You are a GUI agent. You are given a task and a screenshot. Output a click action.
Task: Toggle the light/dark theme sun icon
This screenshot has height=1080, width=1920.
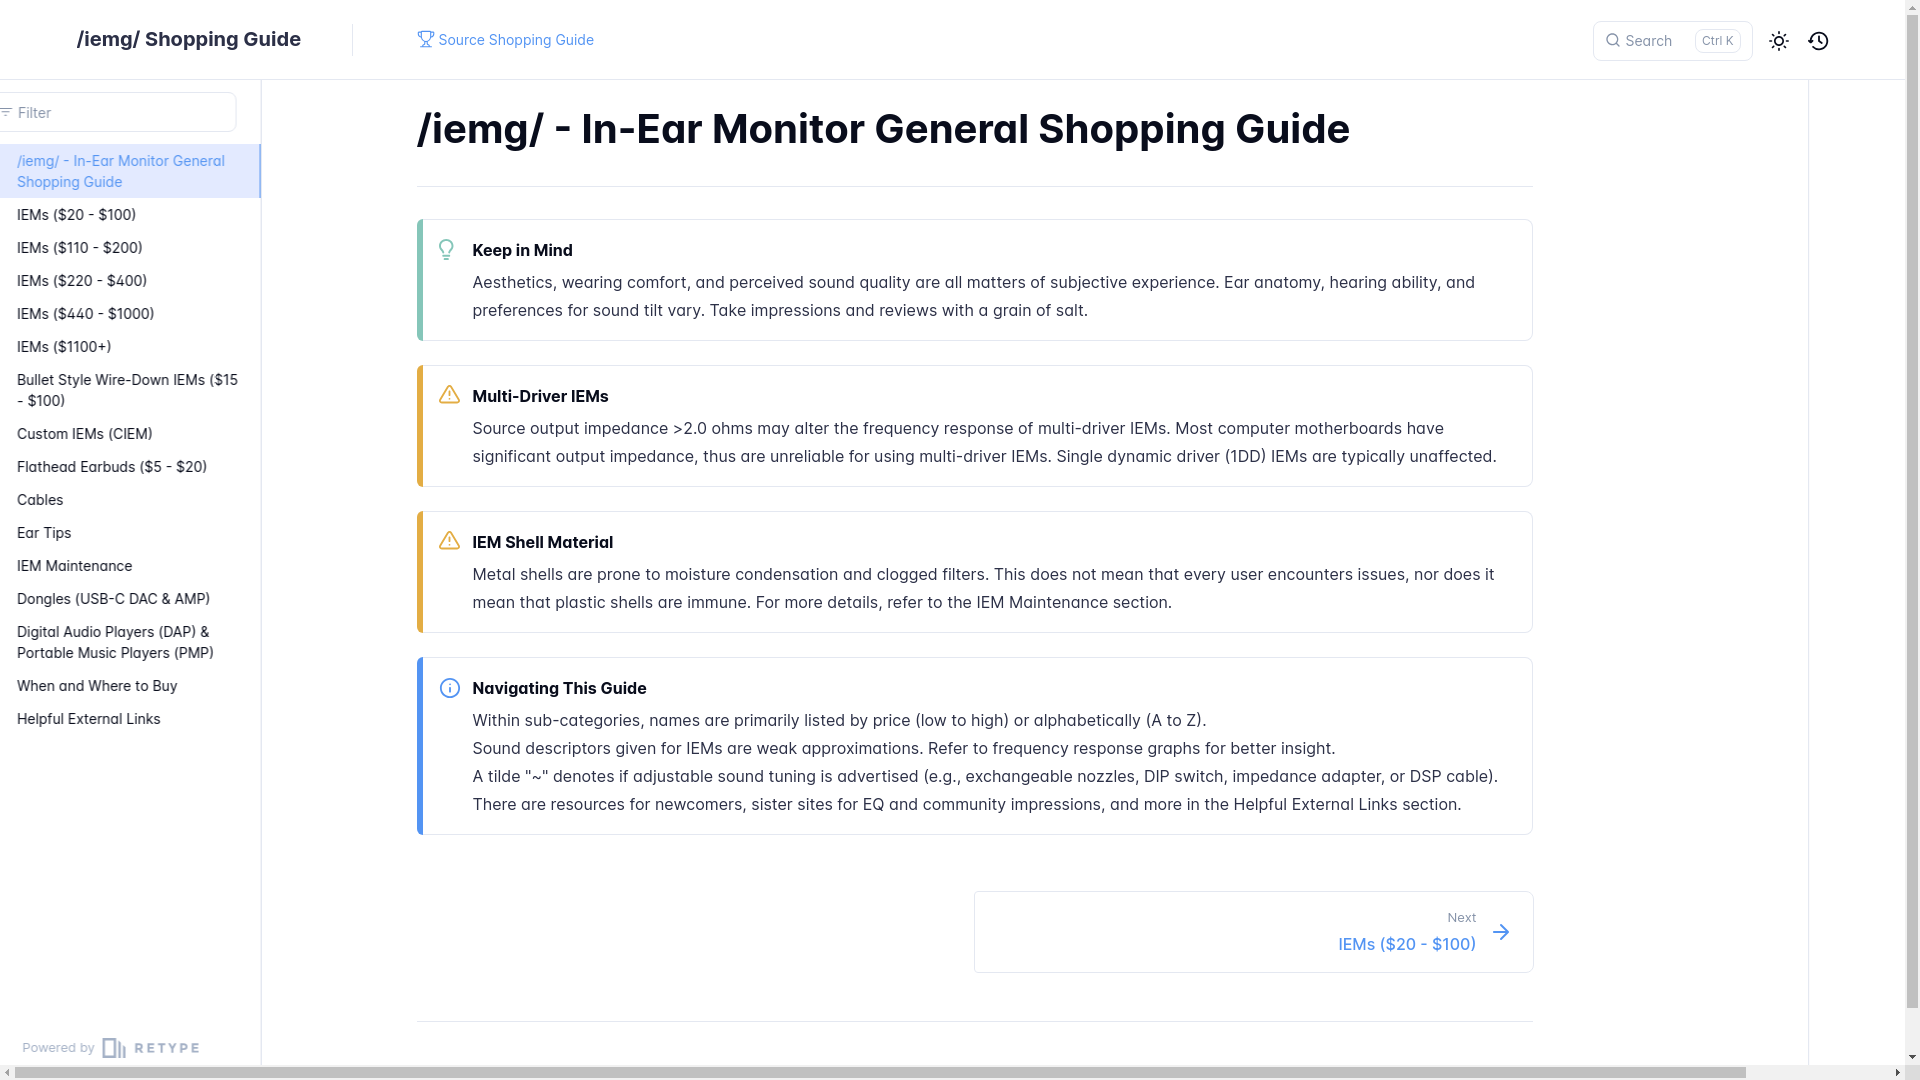[1778, 41]
